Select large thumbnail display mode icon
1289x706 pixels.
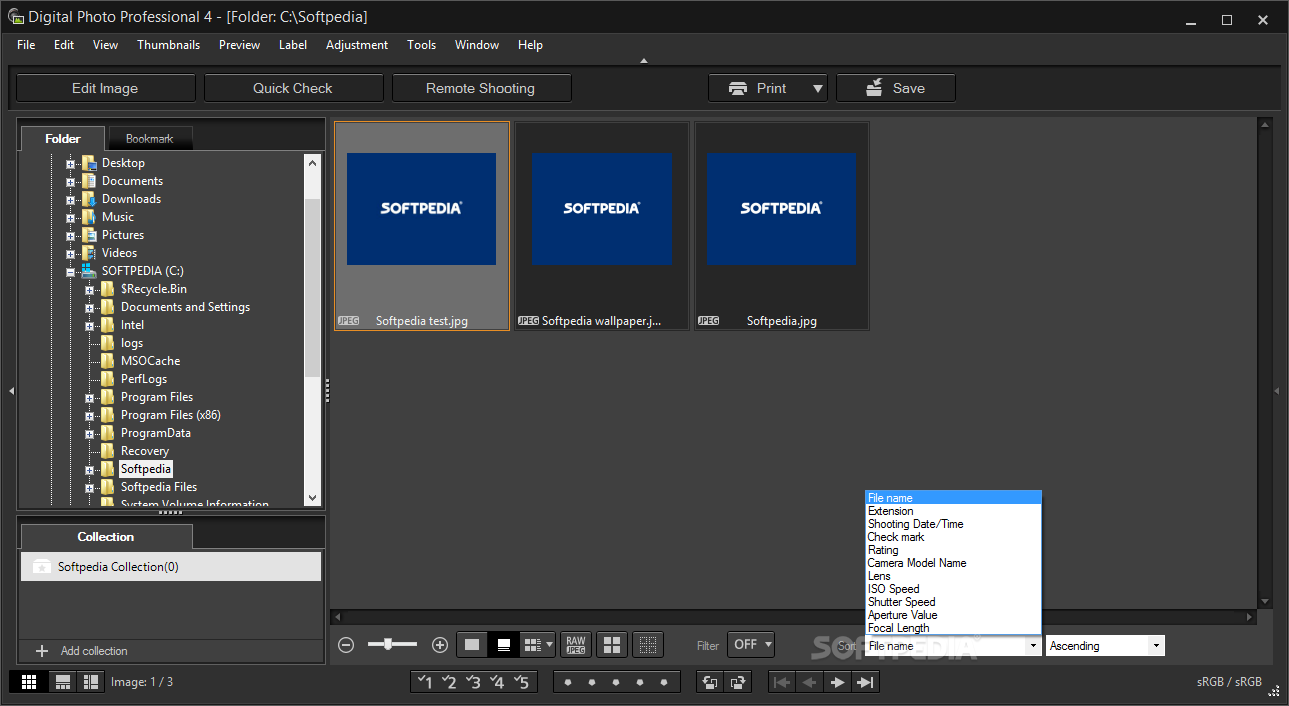tap(472, 645)
